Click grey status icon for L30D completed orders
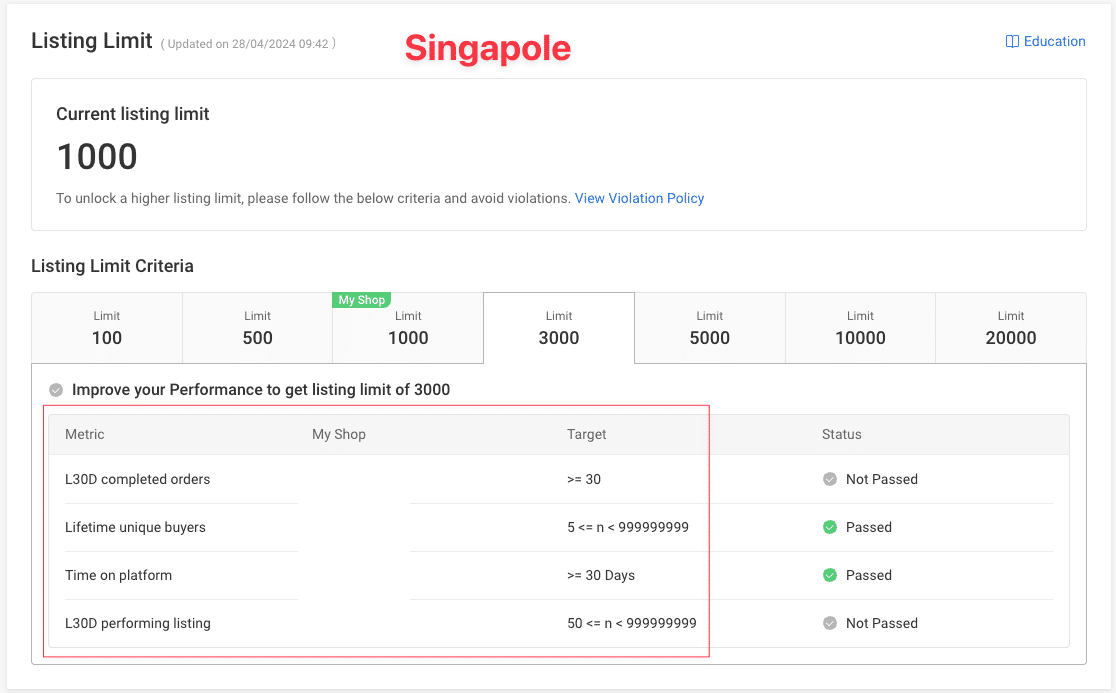Viewport: 1116px width, 693px height. [x=829, y=479]
